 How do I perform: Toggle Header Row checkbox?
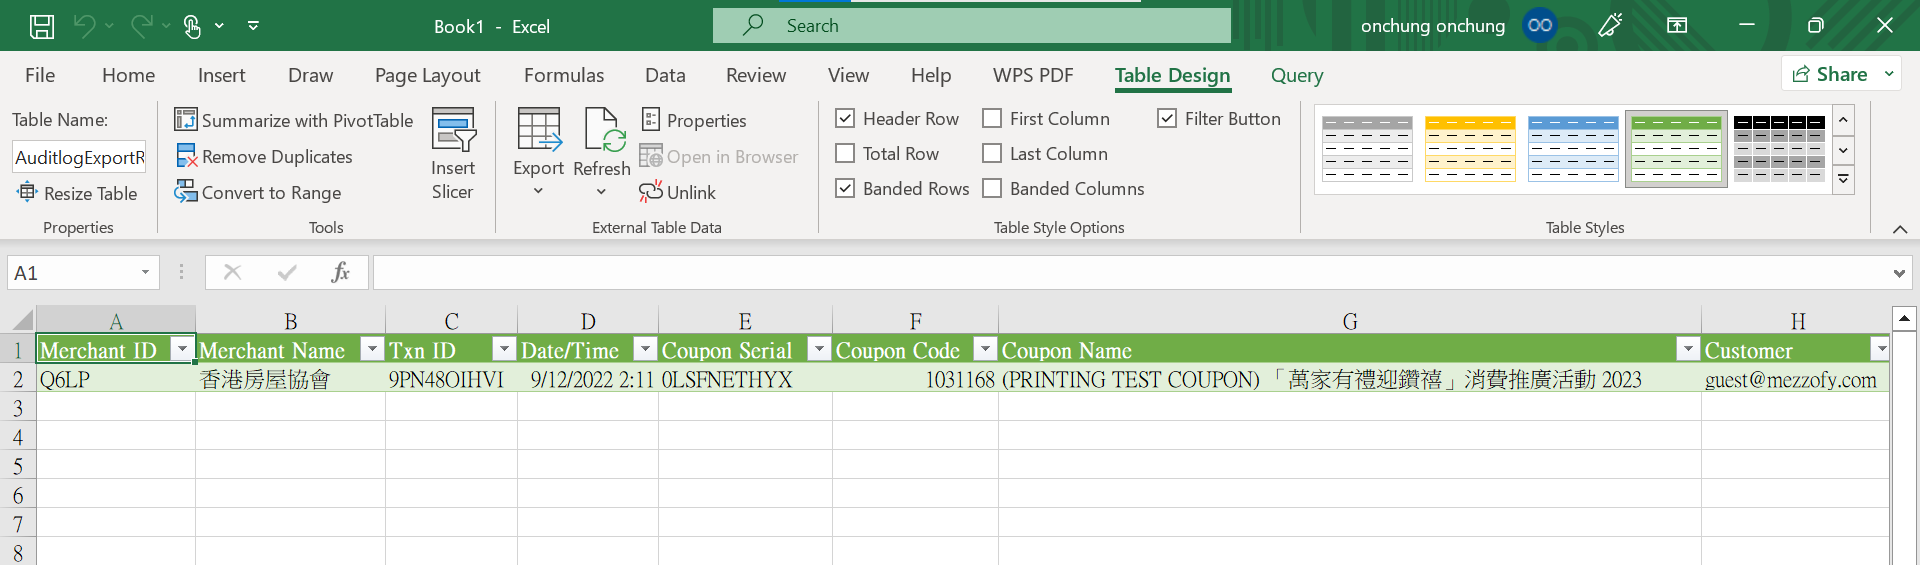(845, 118)
